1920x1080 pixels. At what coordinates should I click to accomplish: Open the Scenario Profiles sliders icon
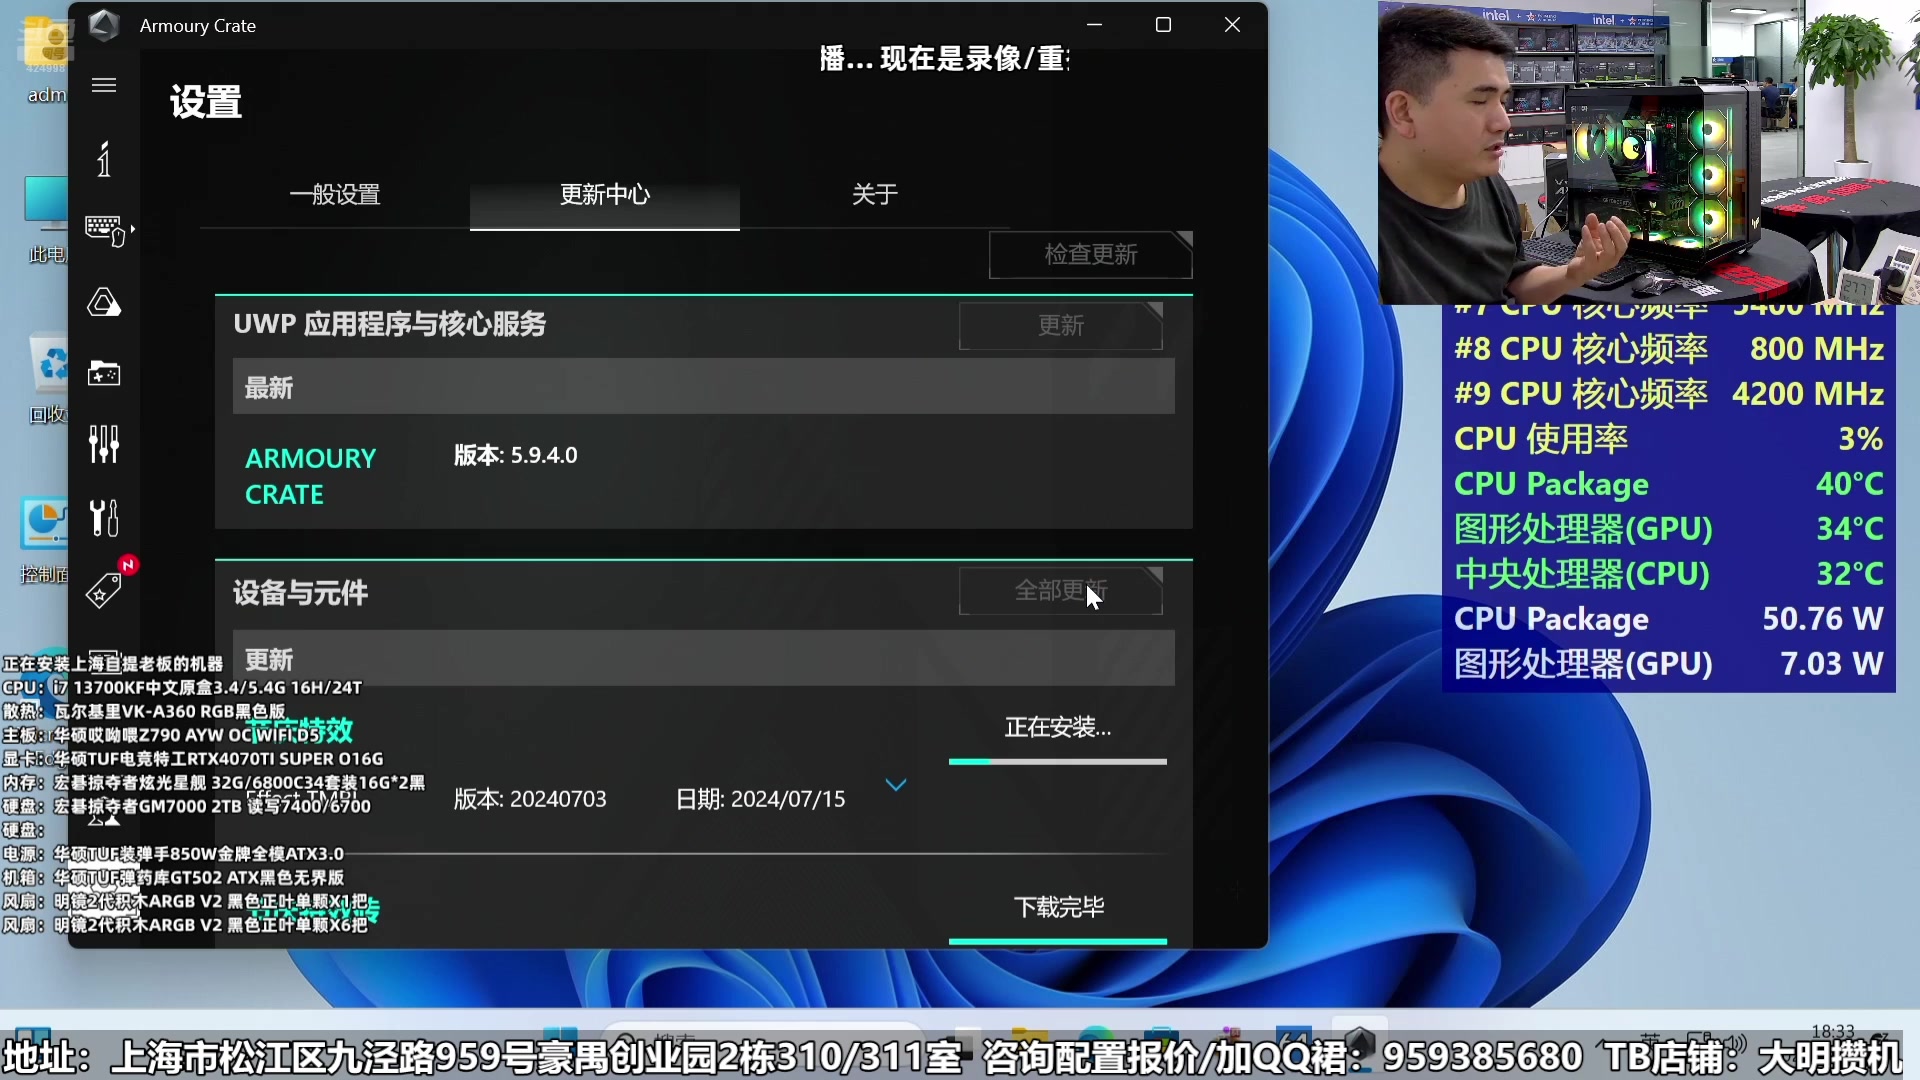tap(104, 444)
